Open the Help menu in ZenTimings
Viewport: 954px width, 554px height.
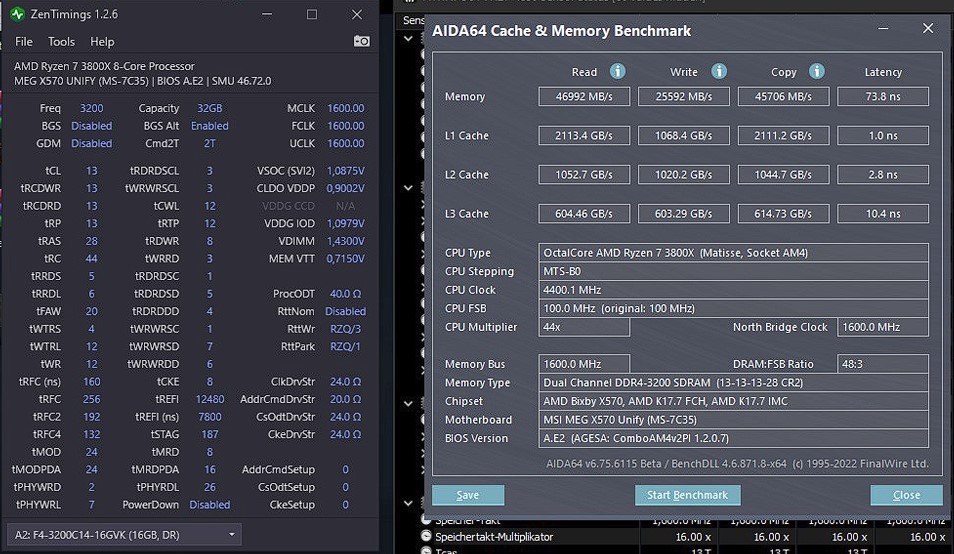pos(102,41)
